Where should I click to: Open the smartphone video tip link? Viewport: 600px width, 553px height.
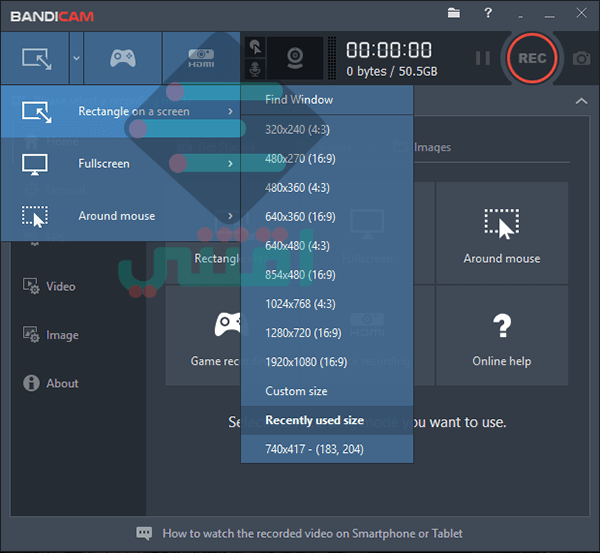pos(313,533)
